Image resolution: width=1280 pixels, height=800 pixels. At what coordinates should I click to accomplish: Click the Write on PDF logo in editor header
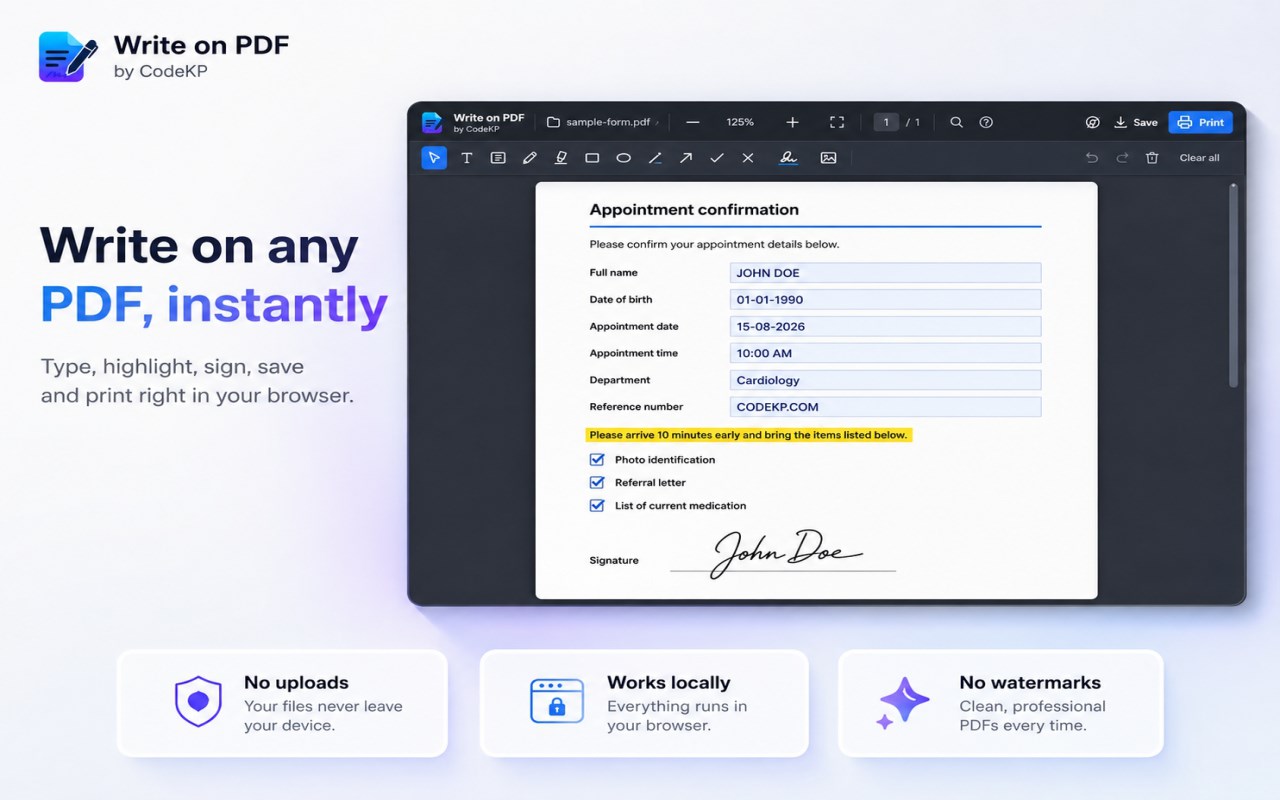coord(432,123)
